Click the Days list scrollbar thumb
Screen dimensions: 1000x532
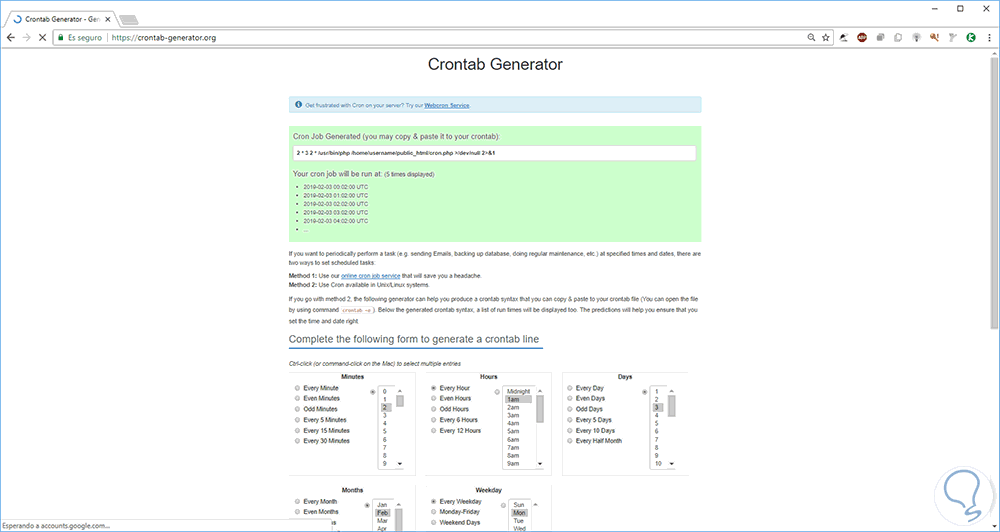pos(672,405)
